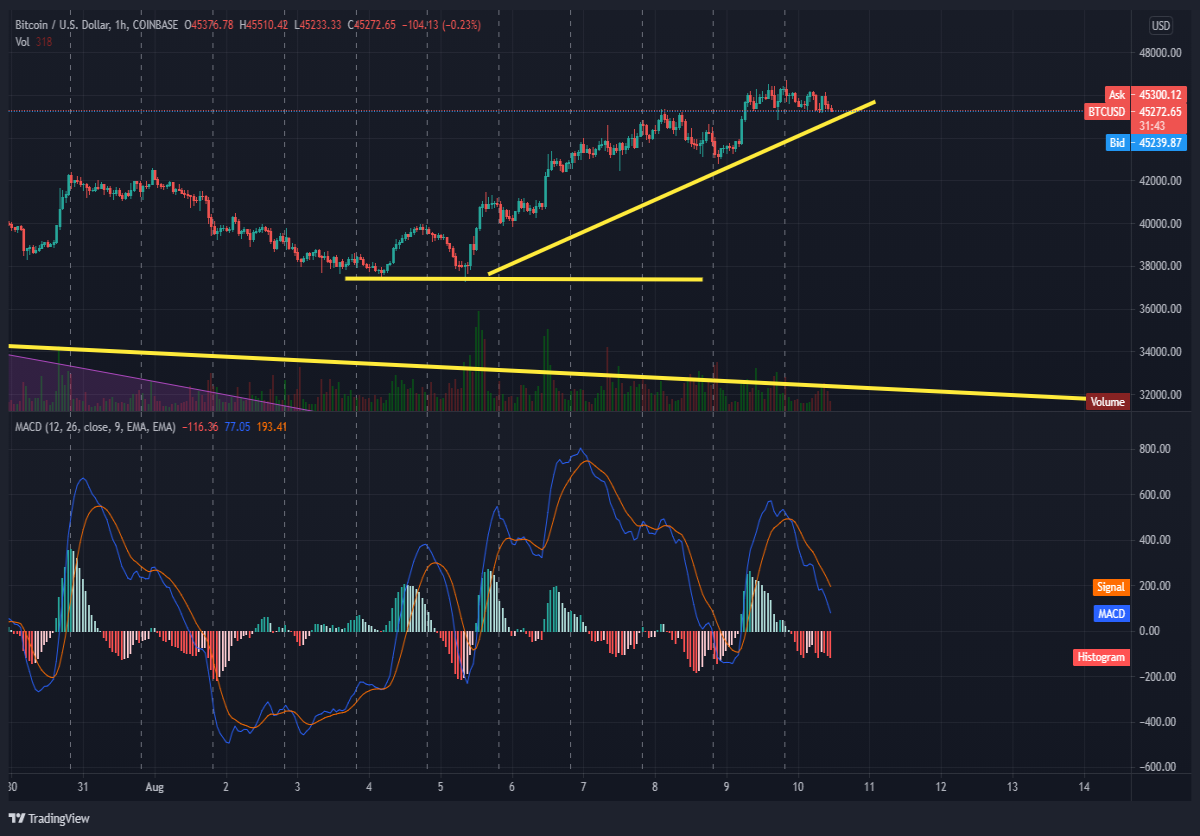Click the blue Bid label tag
The height and width of the screenshot is (836, 1200).
[x=1118, y=143]
